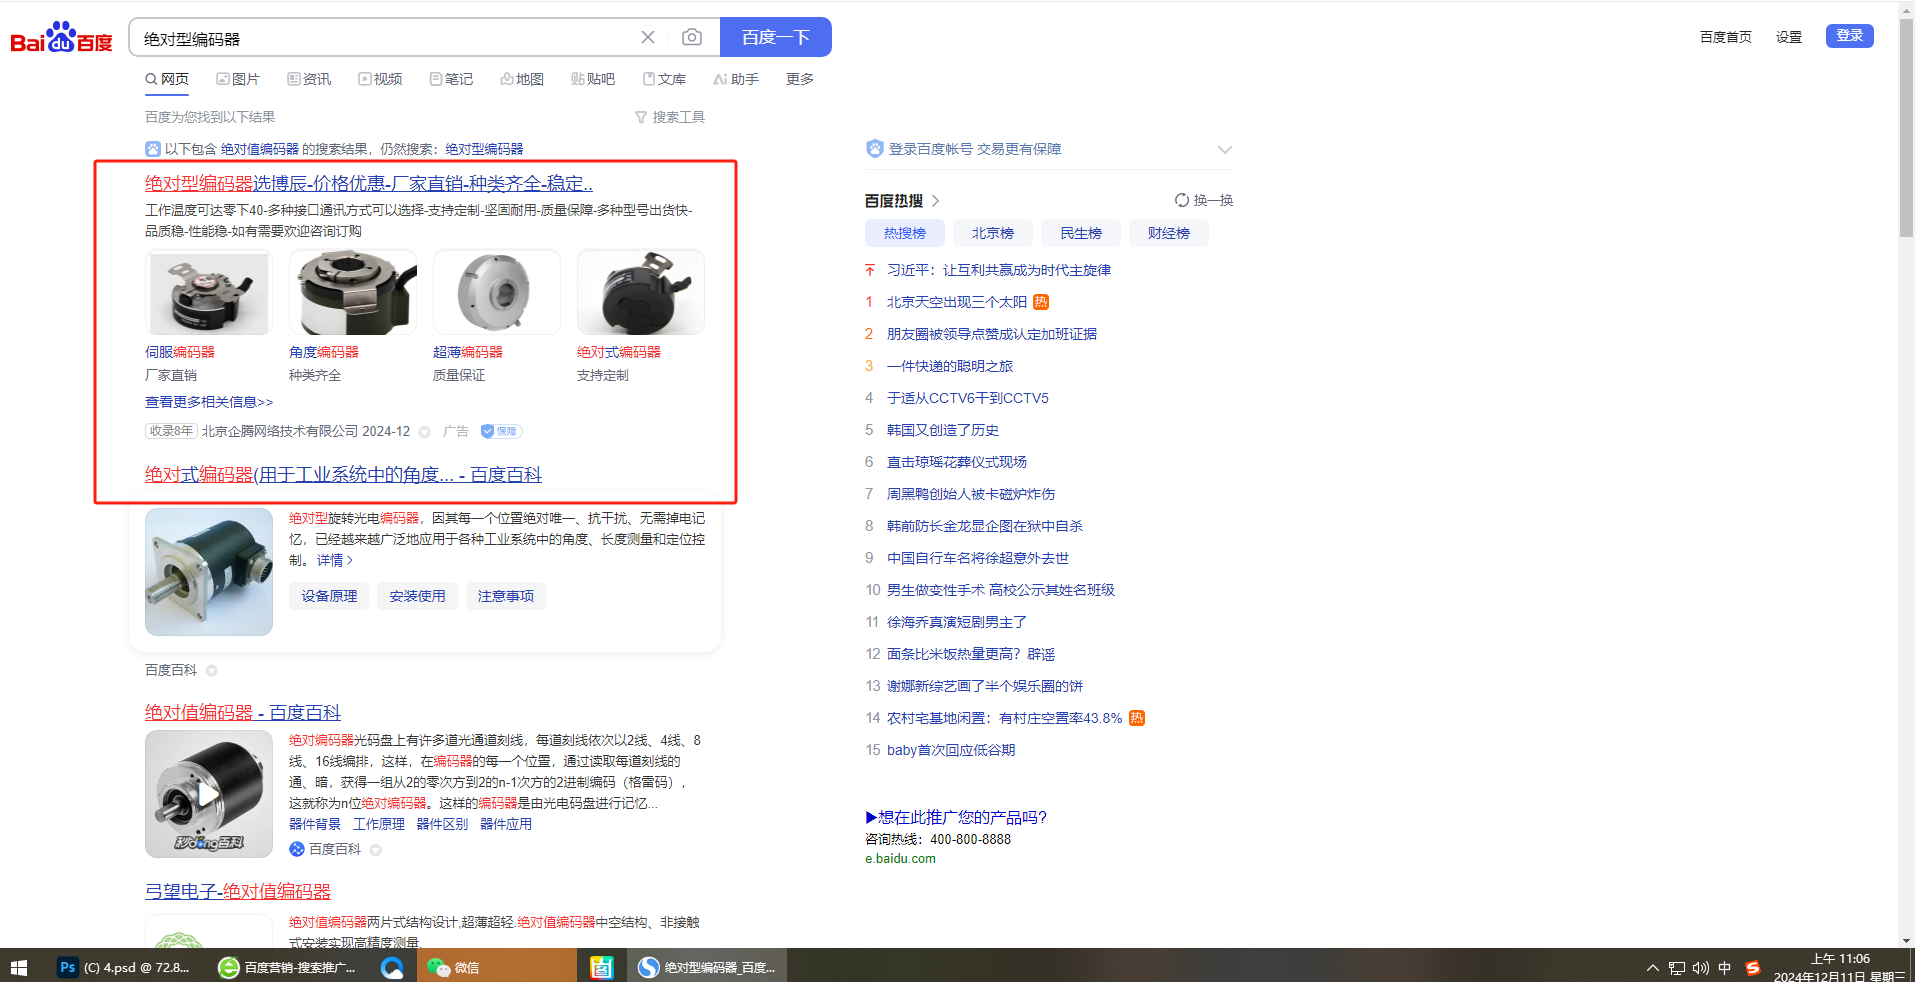Select the 民生榜 tab

click(1081, 233)
